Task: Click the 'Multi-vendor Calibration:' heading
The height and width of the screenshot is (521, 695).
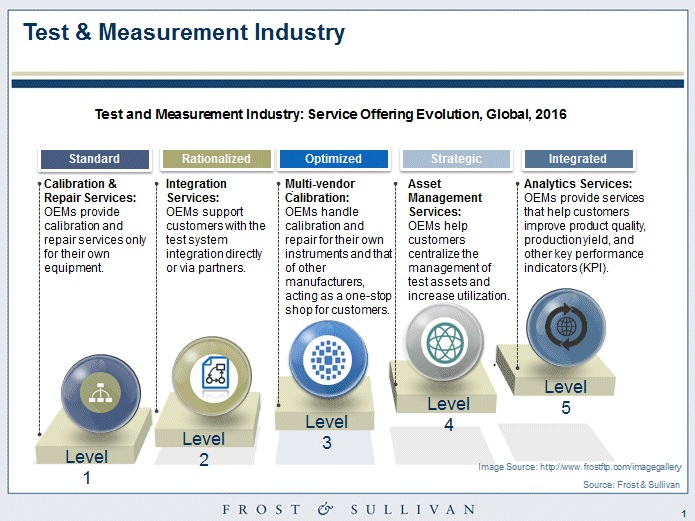Action: 320,191
